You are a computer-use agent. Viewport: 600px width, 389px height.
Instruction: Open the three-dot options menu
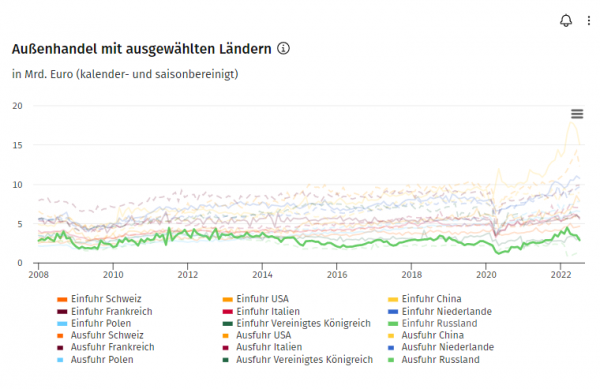click(589, 21)
